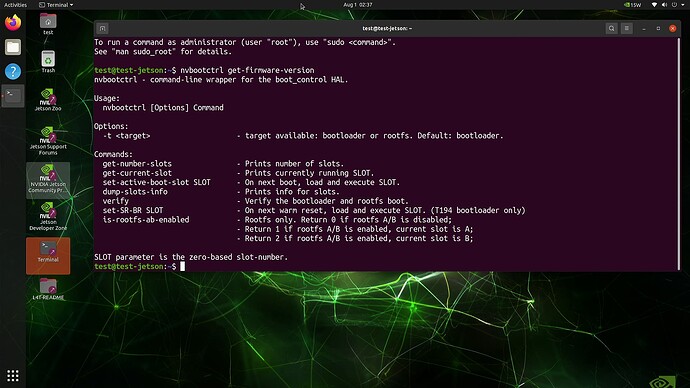The width and height of the screenshot is (690, 388).
Task: Click the terminal command prompt cursor
Action: [182, 266]
